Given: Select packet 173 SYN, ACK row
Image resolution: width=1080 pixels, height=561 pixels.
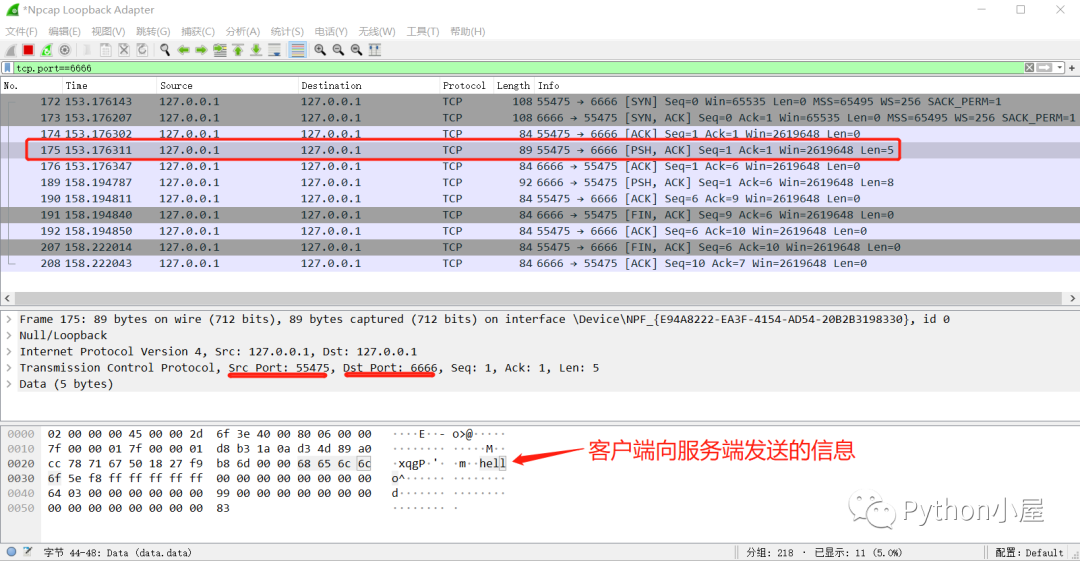Looking at the screenshot, I should point(540,118).
